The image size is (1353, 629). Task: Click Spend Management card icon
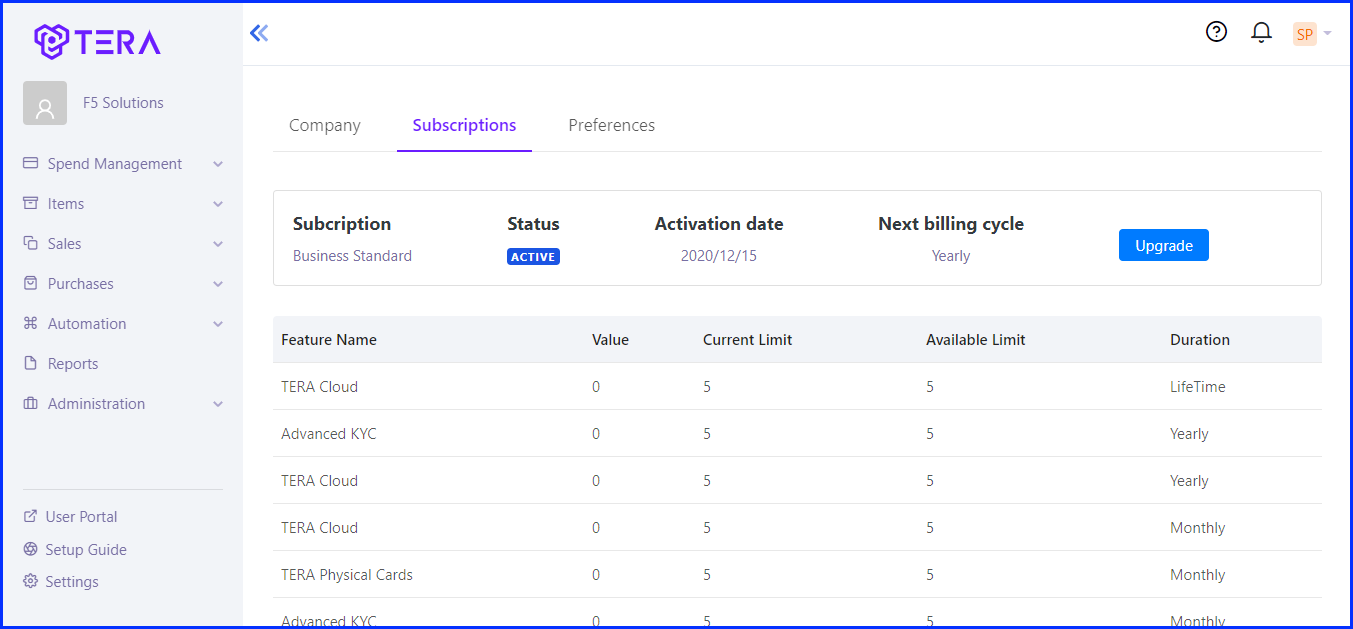tap(30, 163)
